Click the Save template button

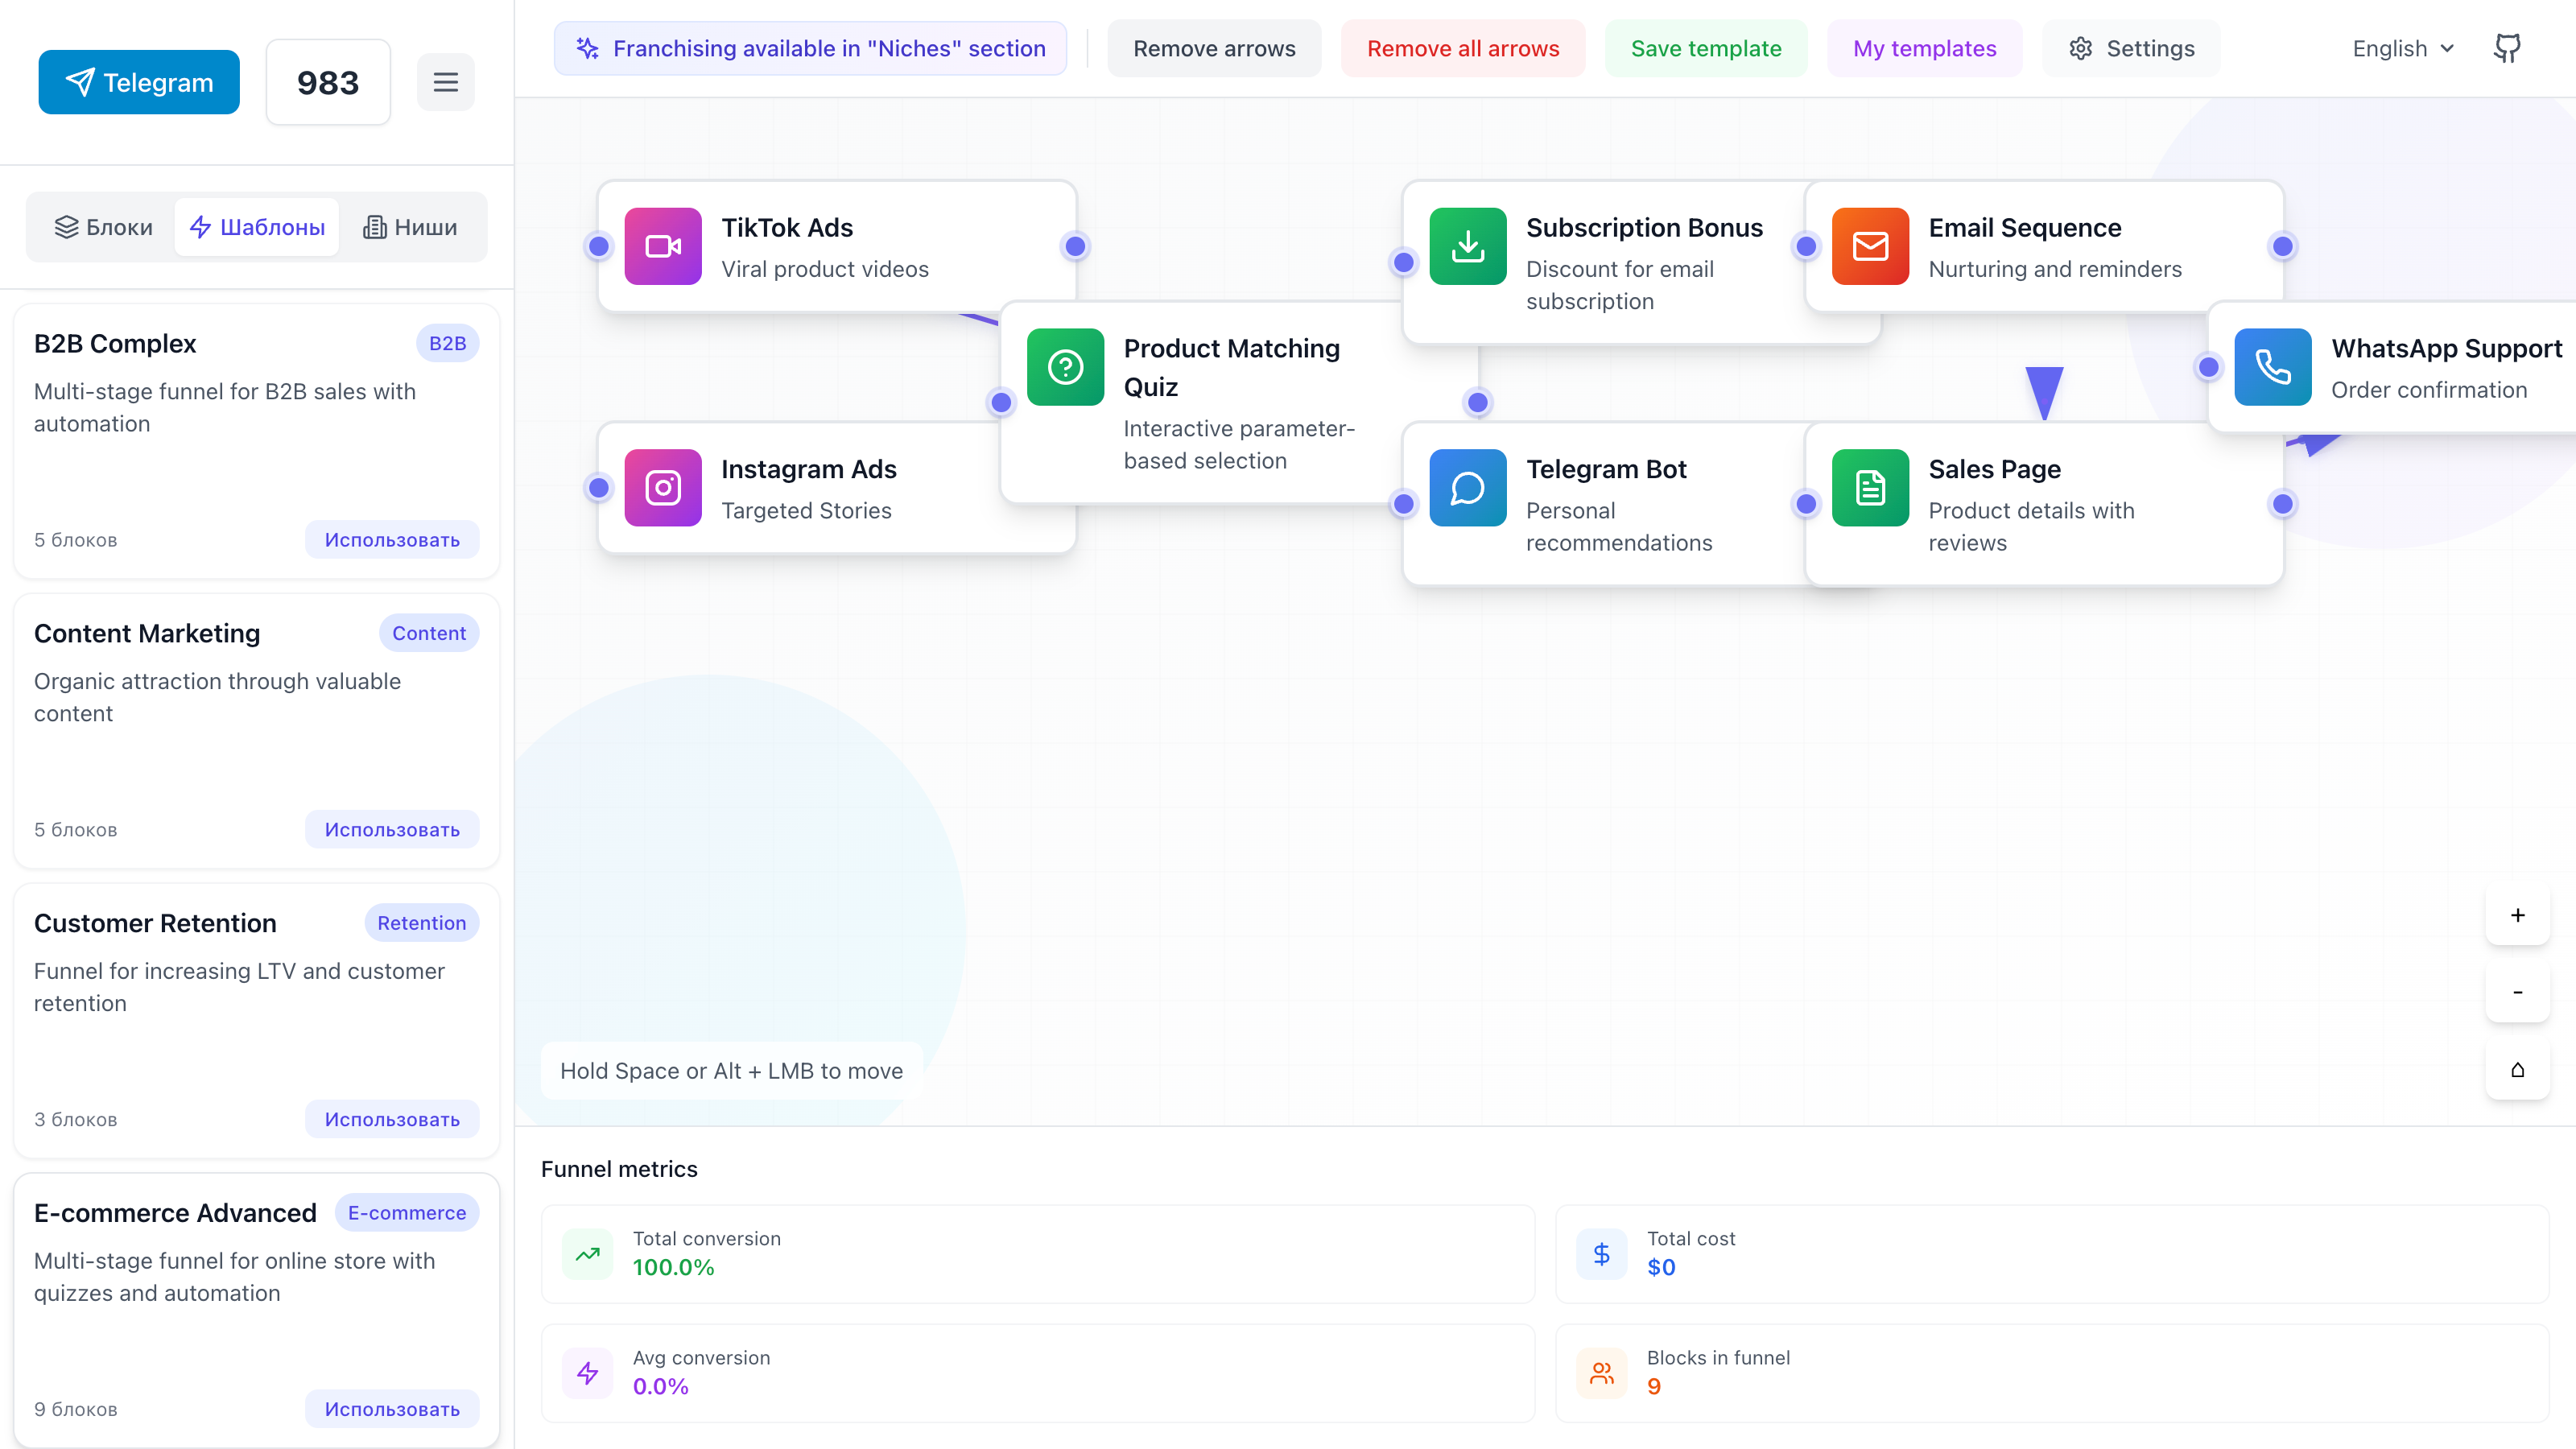pos(1706,48)
